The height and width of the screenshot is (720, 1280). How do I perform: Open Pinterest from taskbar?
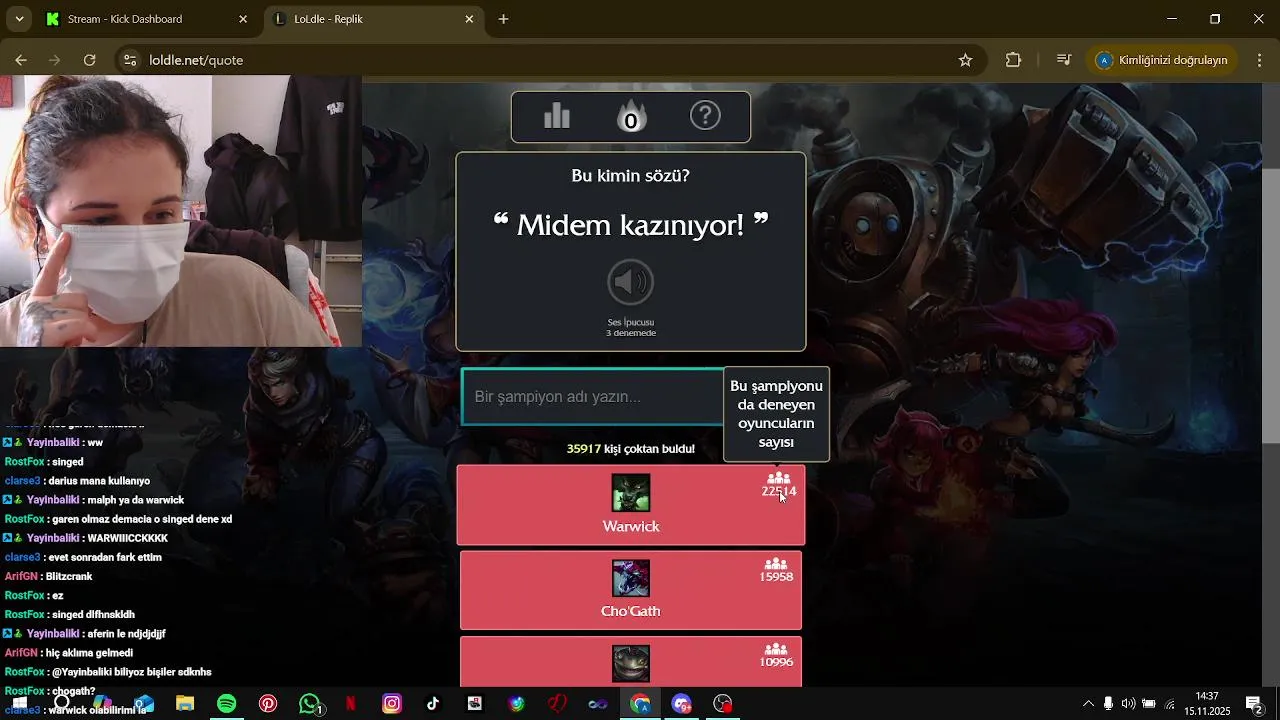click(268, 704)
